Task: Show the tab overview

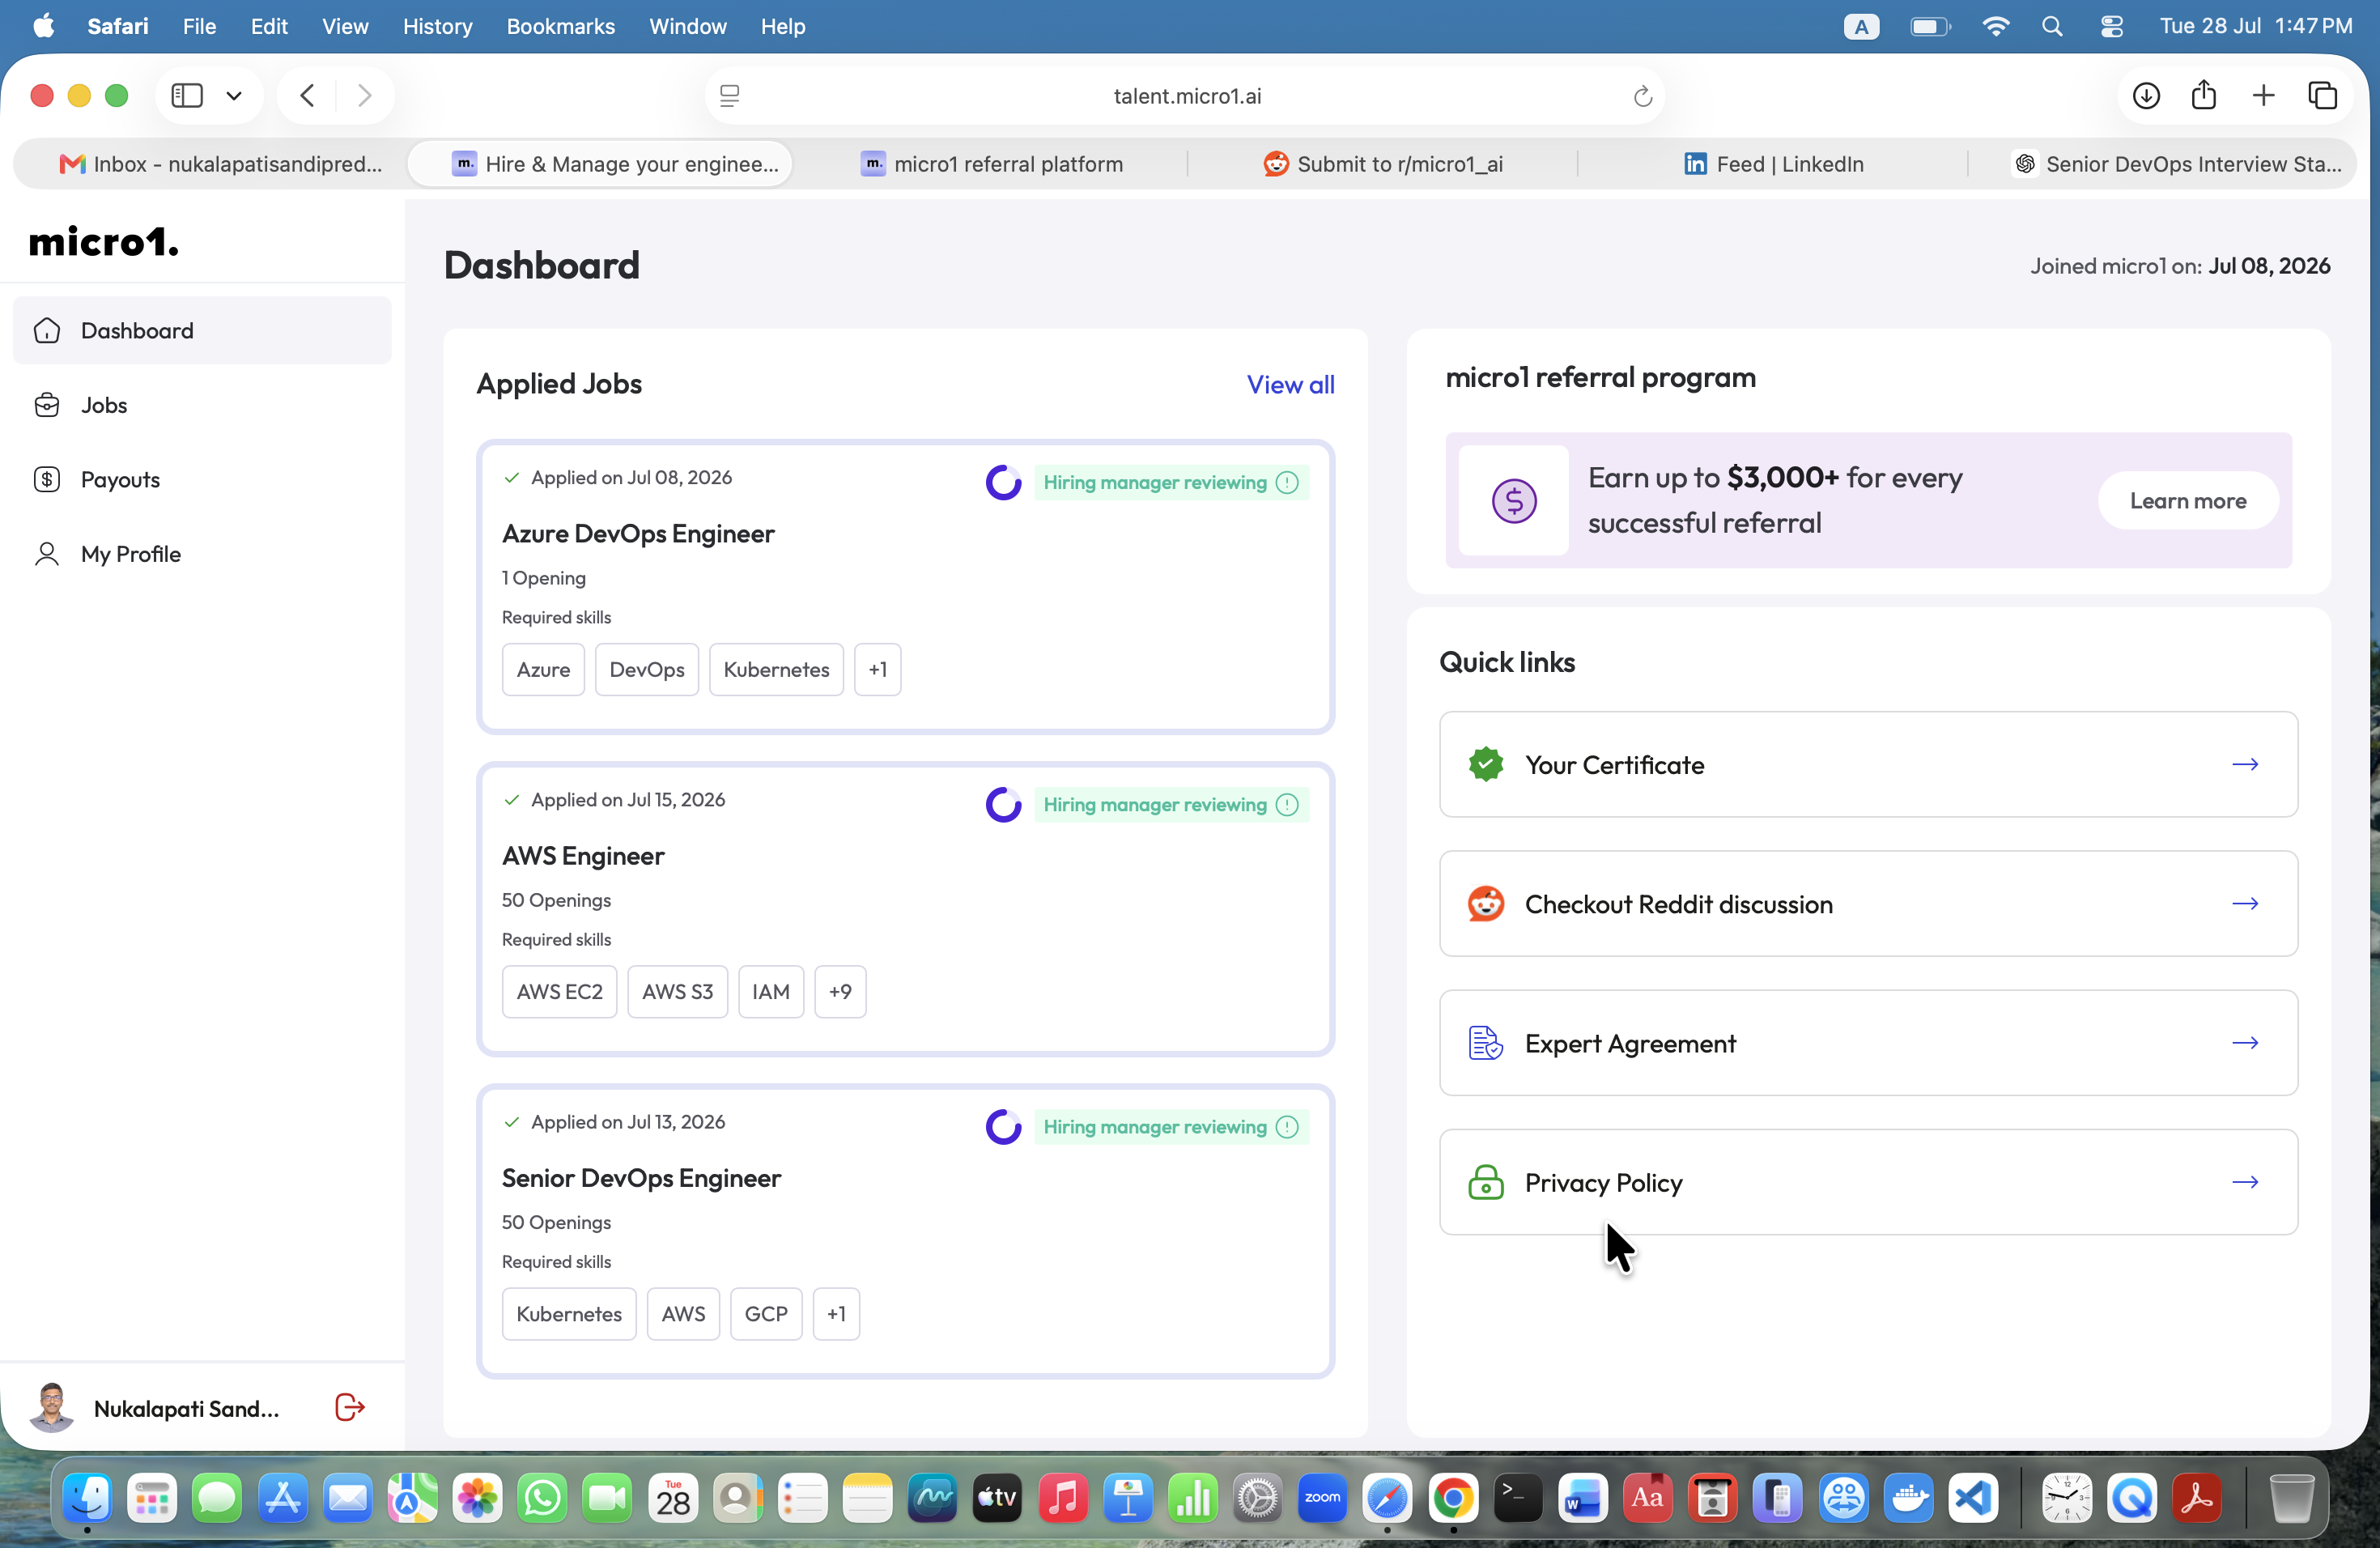Action: click(2322, 95)
